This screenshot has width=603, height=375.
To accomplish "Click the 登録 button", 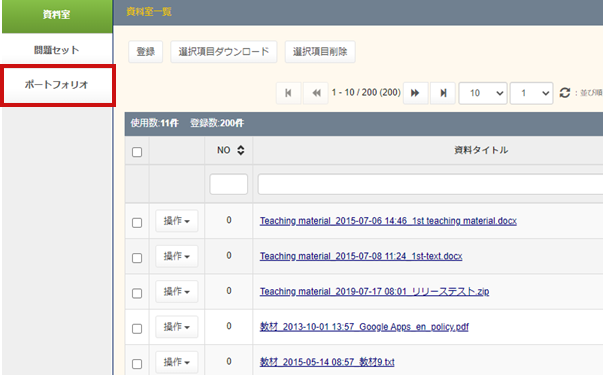I will point(146,52).
